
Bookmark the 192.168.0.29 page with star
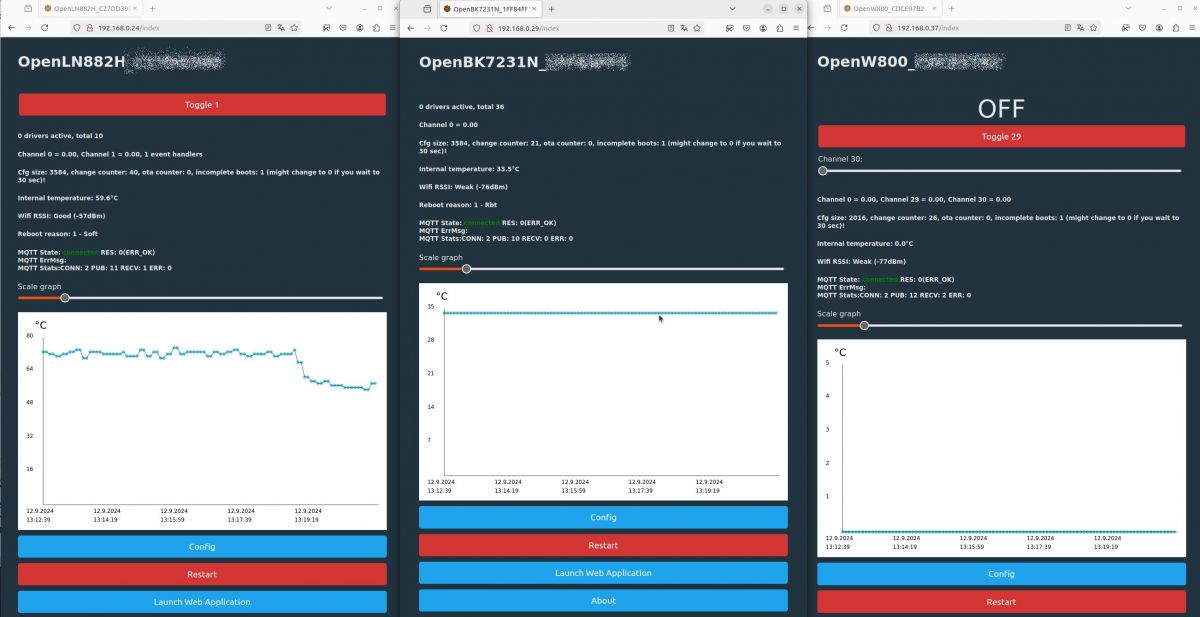point(697,28)
